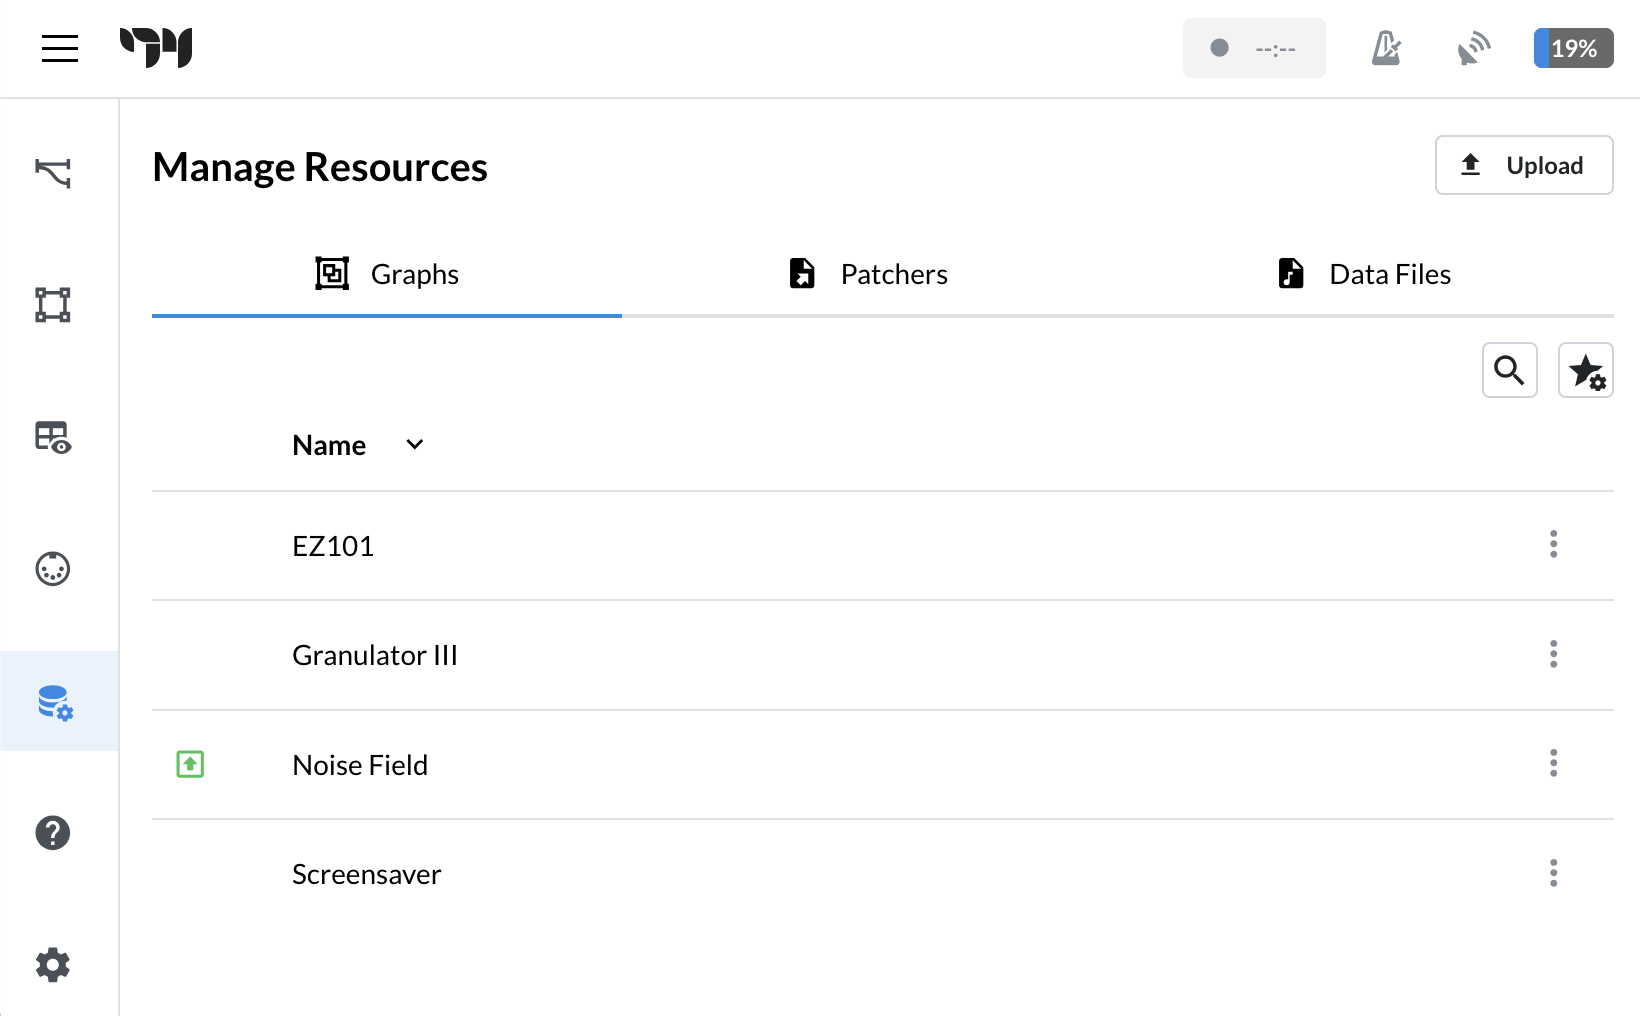Open the audio broadcast status icon
Viewport: 1640px width, 1016px height.
click(1474, 48)
